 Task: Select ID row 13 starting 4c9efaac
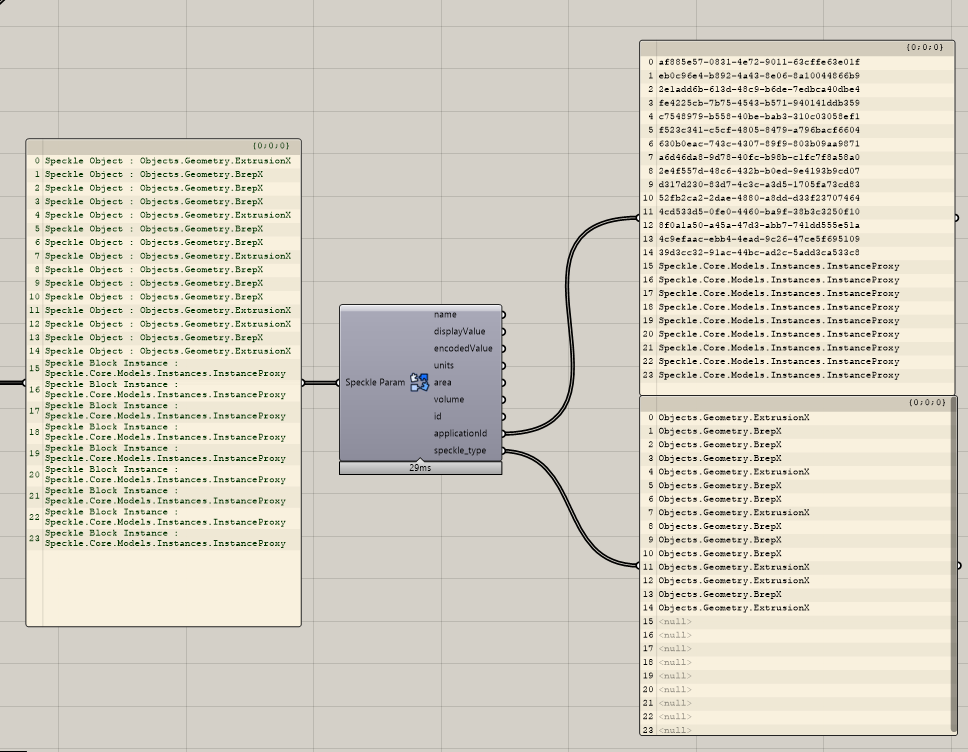click(759, 238)
